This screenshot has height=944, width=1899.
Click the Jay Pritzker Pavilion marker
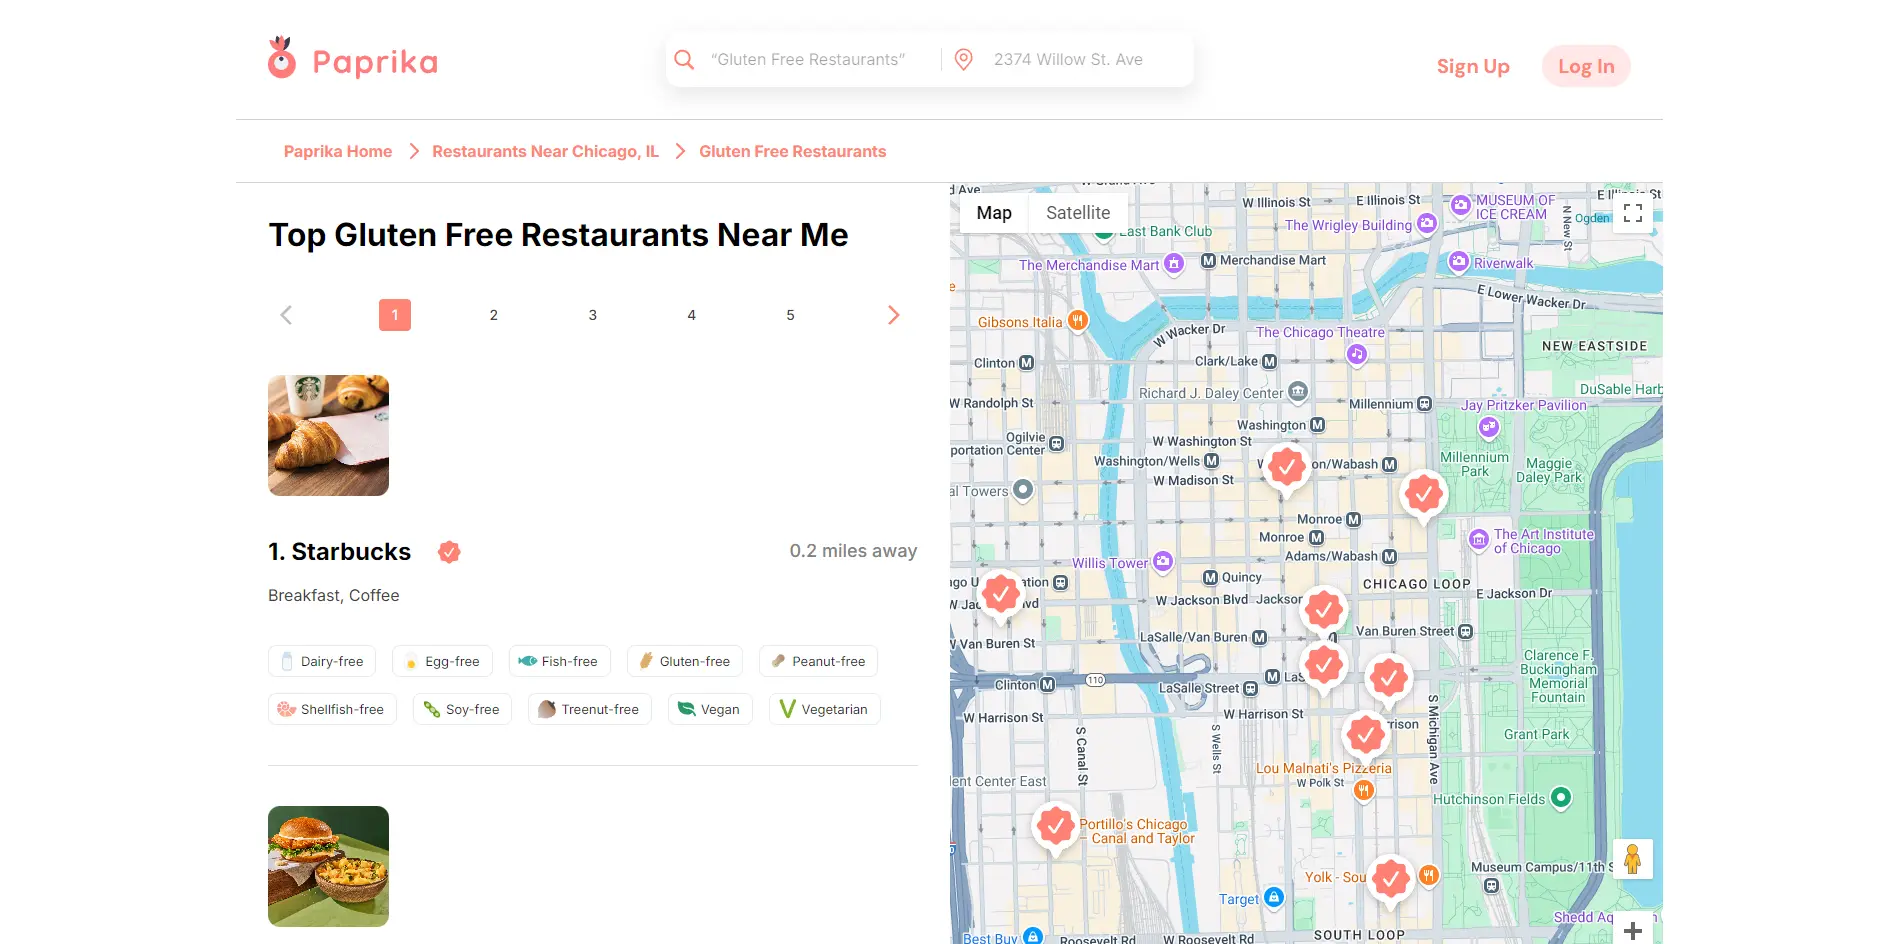coord(1489,427)
